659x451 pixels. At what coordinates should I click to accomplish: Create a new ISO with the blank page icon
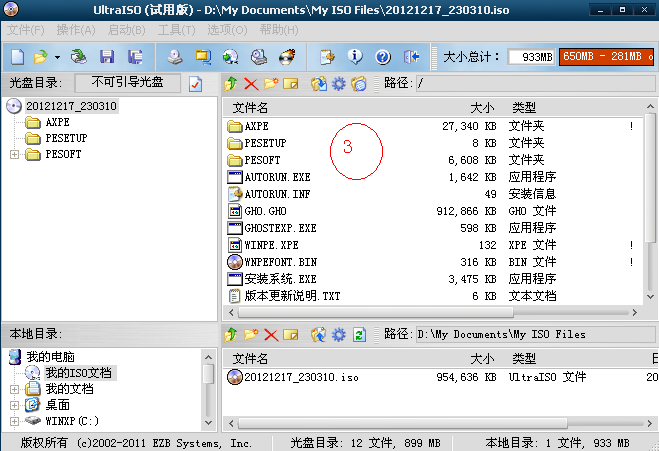(17, 57)
